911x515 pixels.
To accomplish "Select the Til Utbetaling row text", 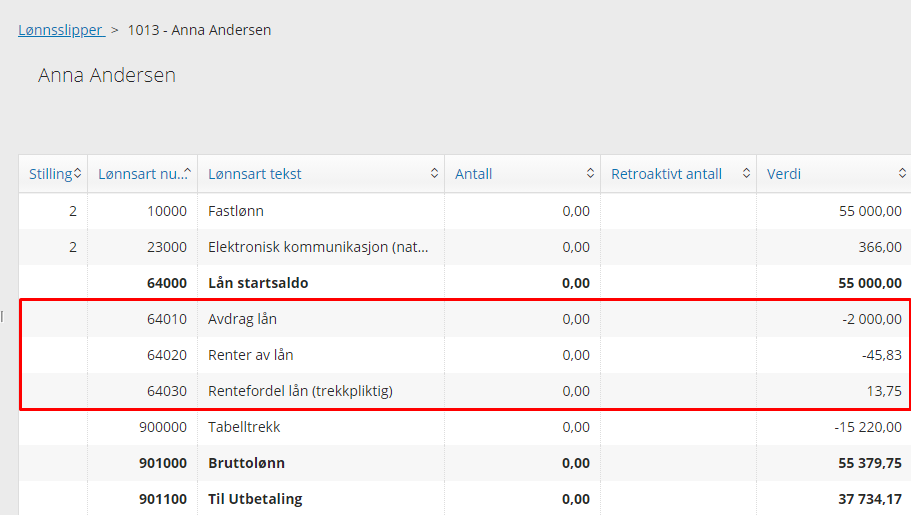I will tap(255, 499).
